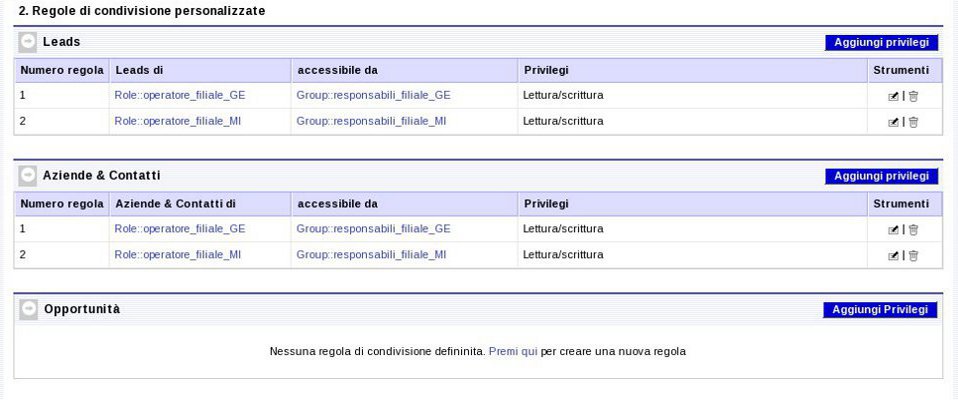Click Aggiungi privilegi for Aziende & Contatti

[881, 176]
